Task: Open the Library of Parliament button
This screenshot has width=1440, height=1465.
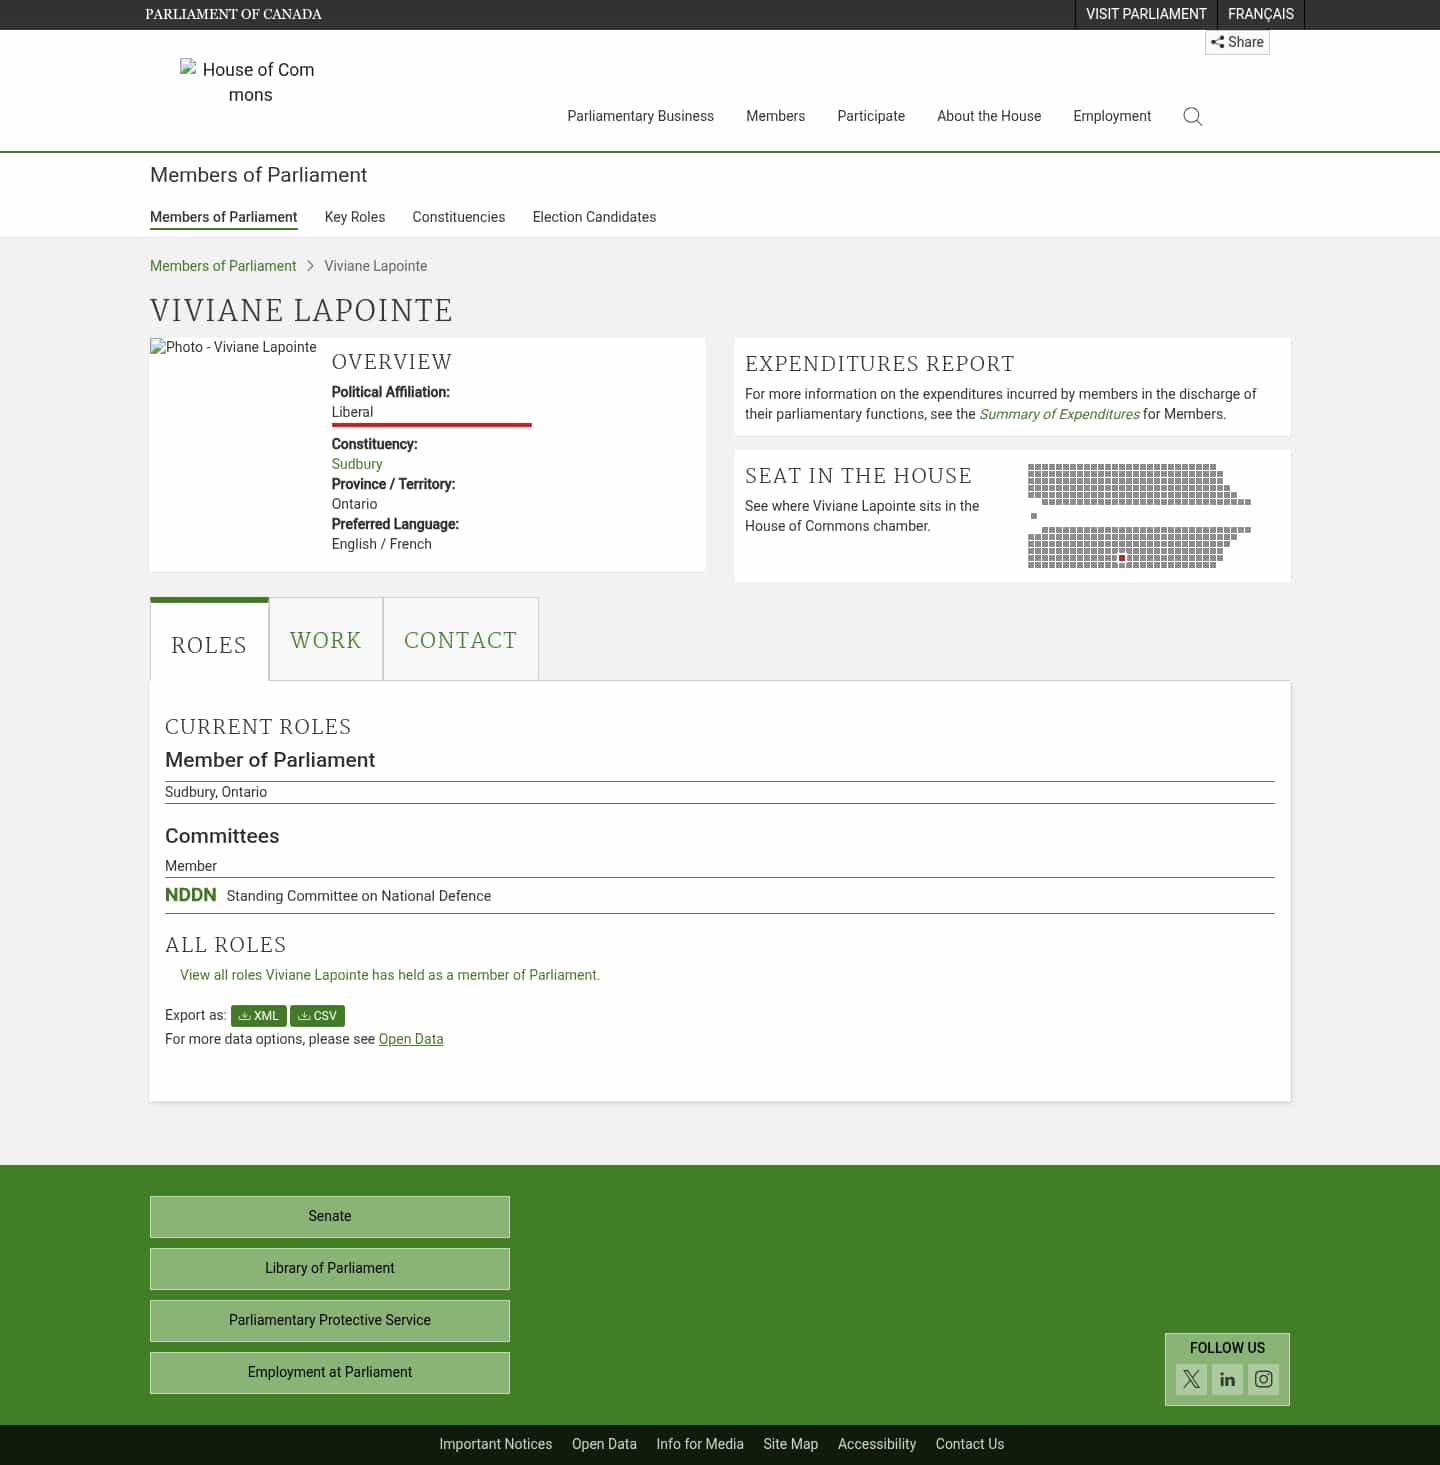Action: 329,1268
